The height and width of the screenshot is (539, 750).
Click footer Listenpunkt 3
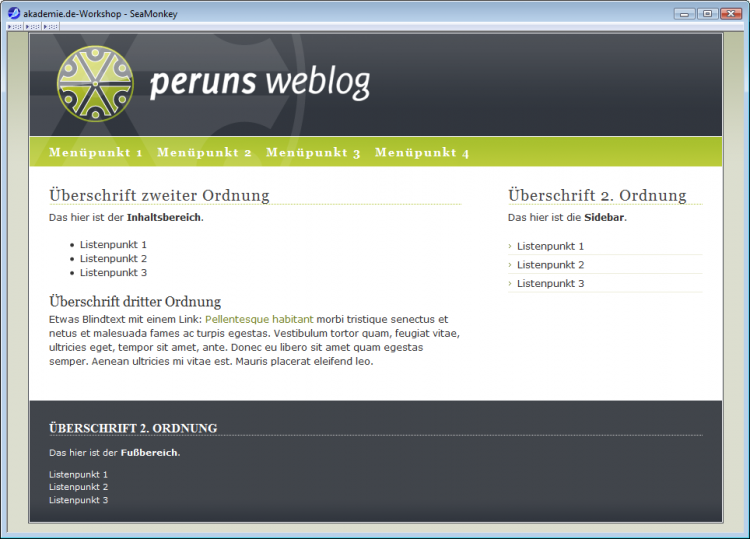point(78,500)
